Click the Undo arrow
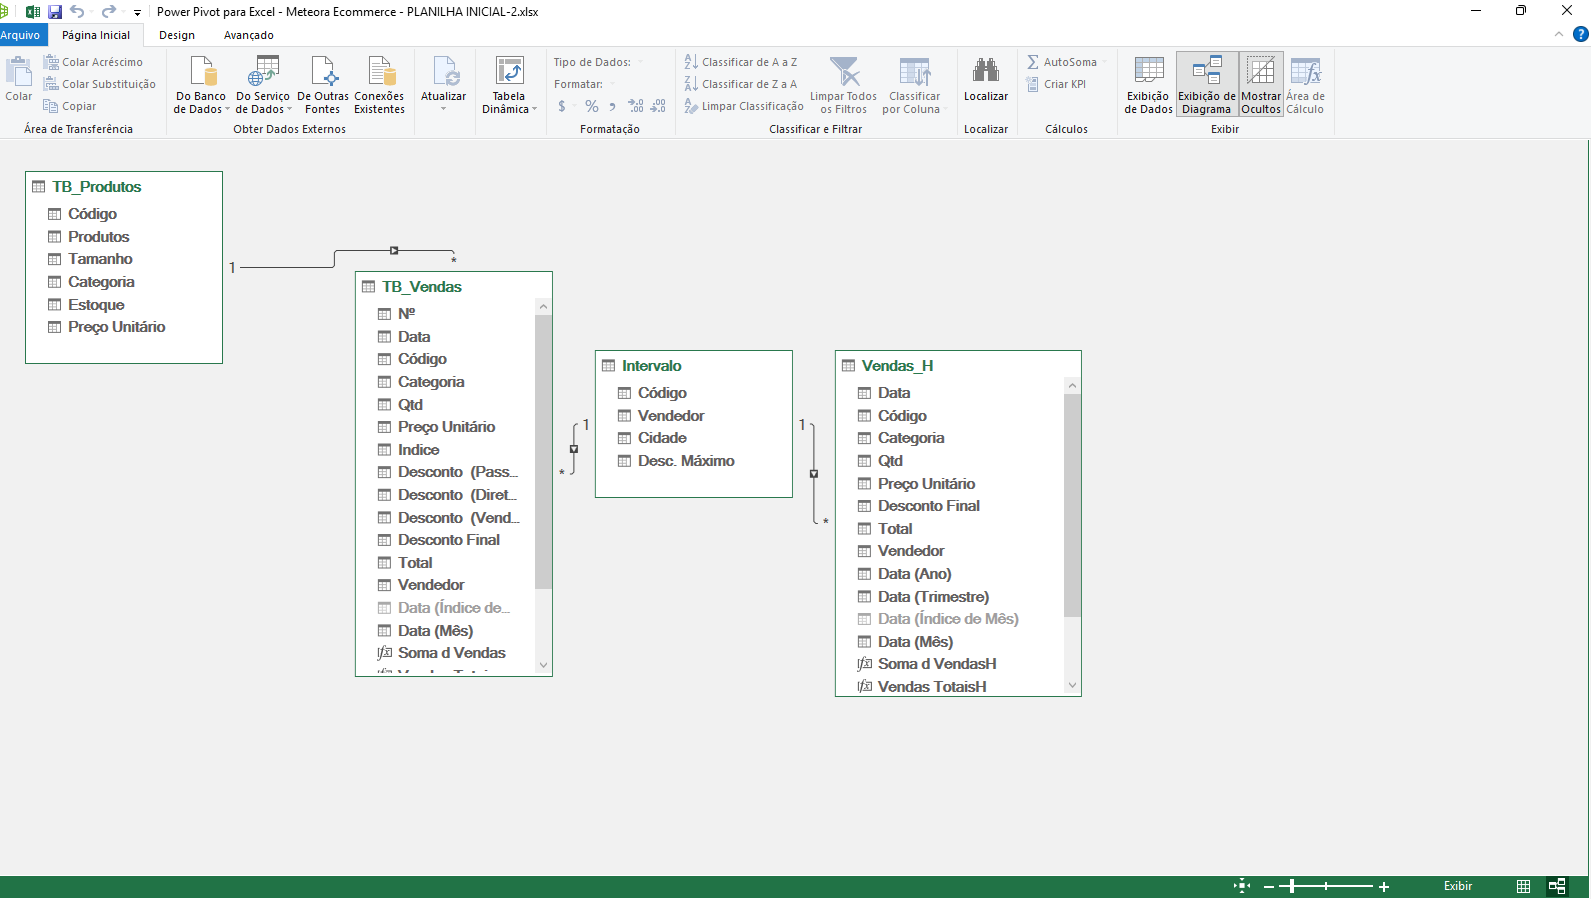 tap(77, 12)
